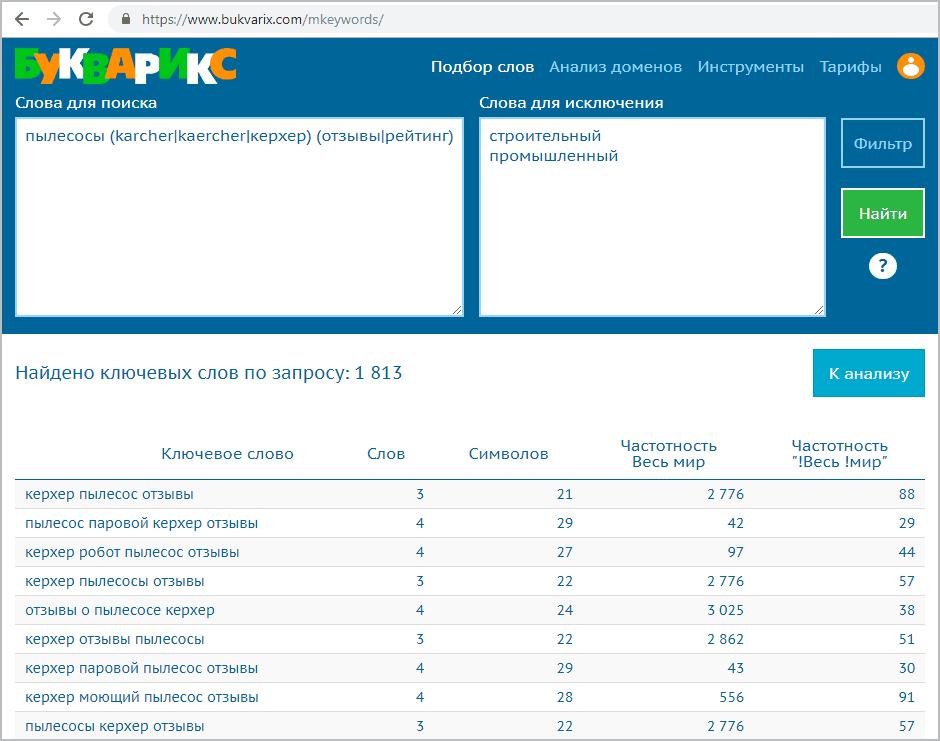Click the found keywords count heading

click(209, 373)
